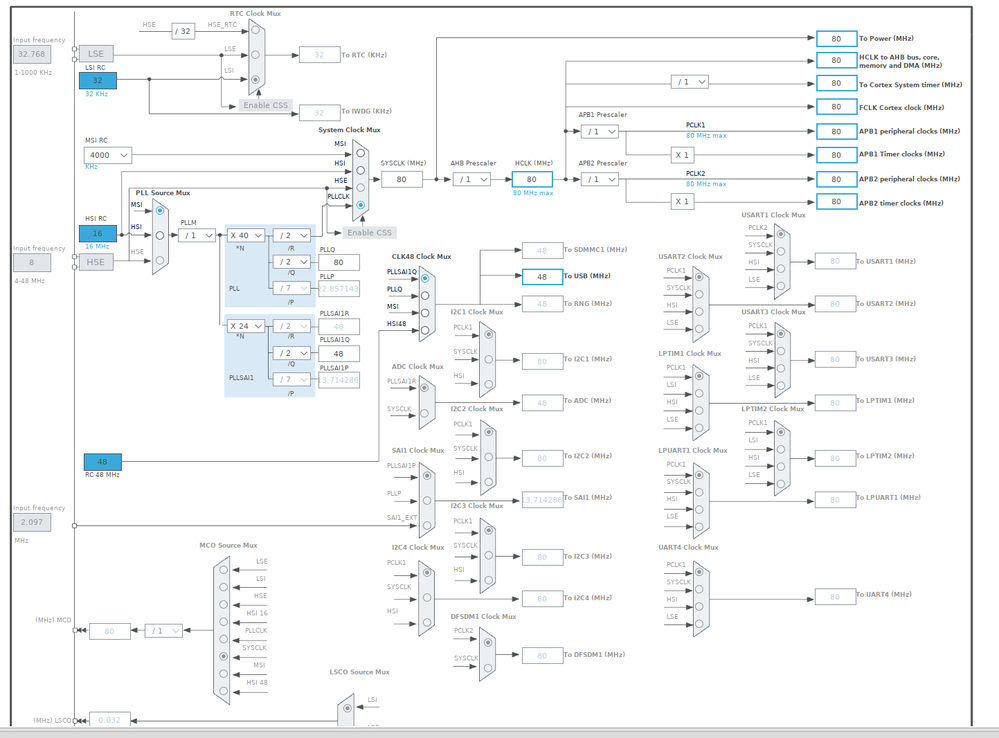
Task: Choose MSI in CLK48 Clock Mux
Action: (x=425, y=313)
